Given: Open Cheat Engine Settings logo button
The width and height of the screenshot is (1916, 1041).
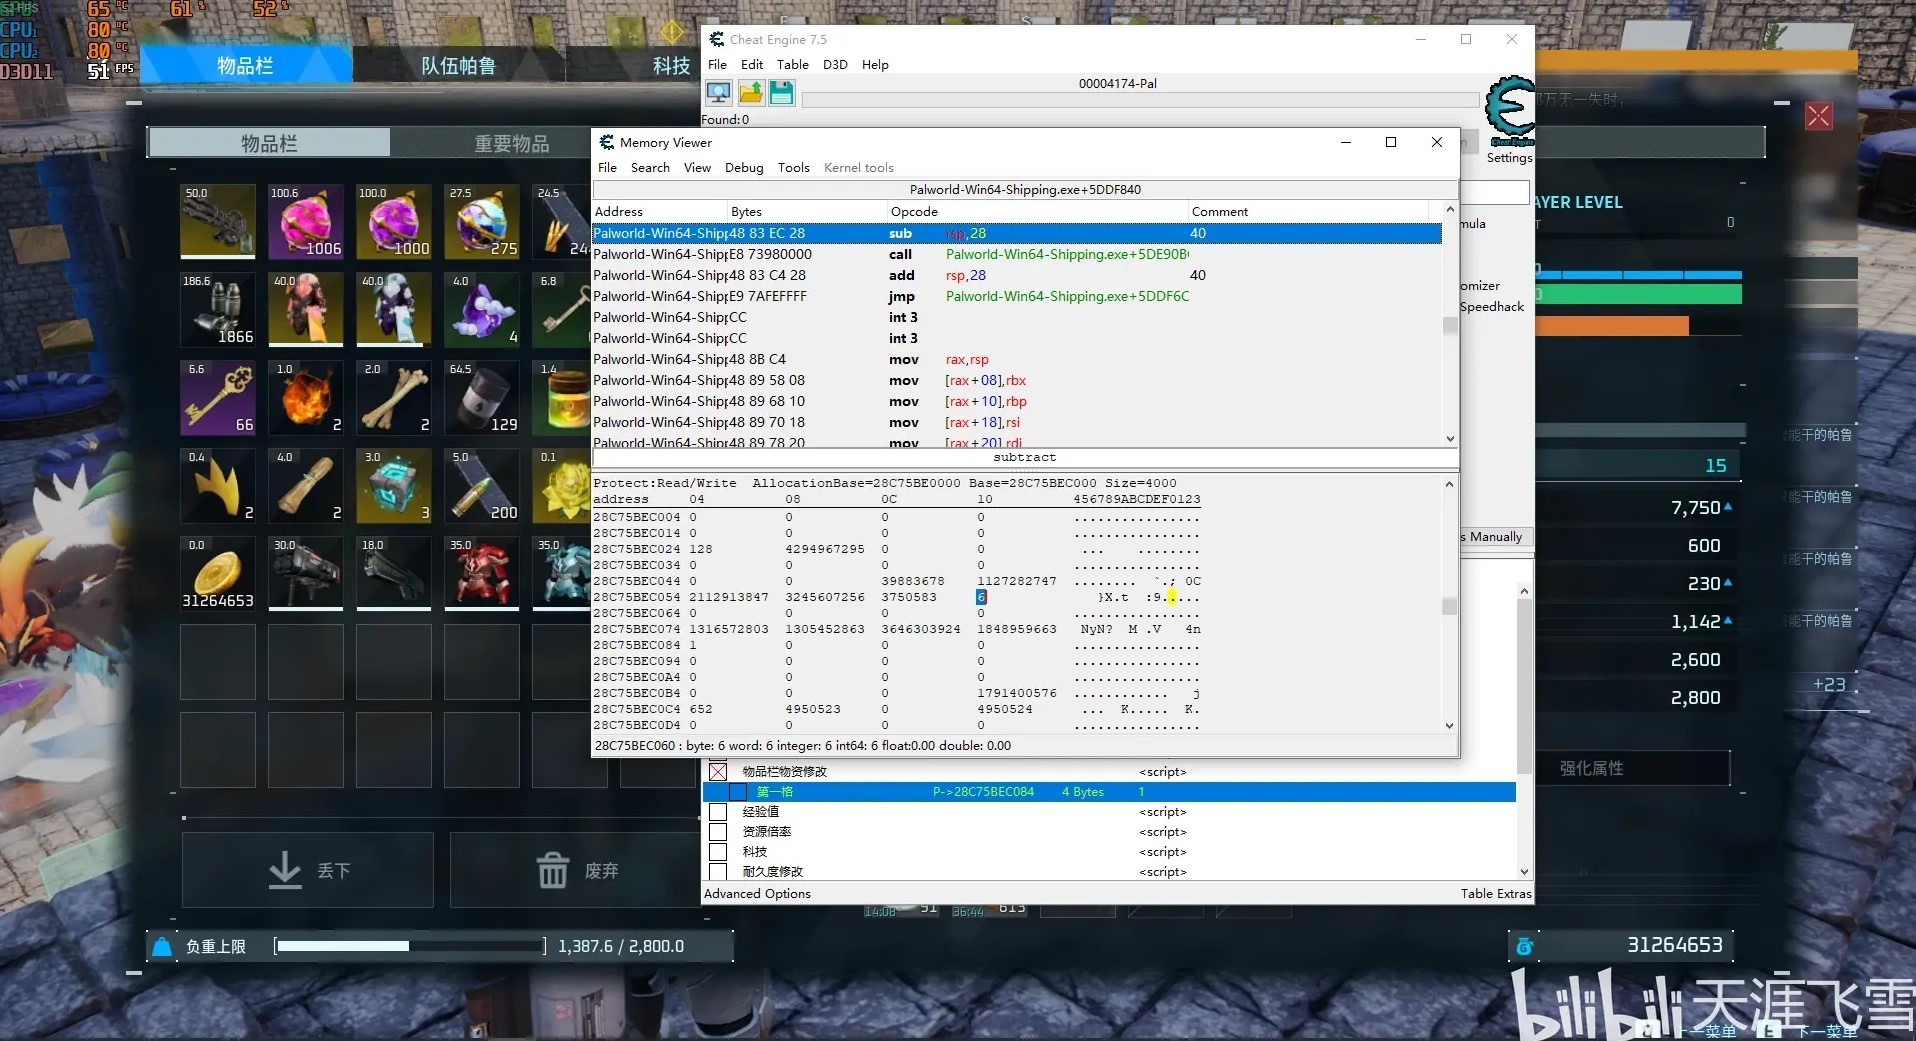Looking at the screenshot, I should [x=1509, y=112].
